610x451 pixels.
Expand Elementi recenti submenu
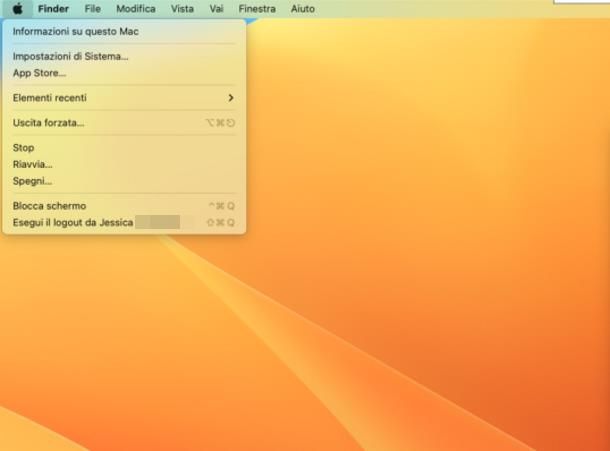[x=124, y=98]
